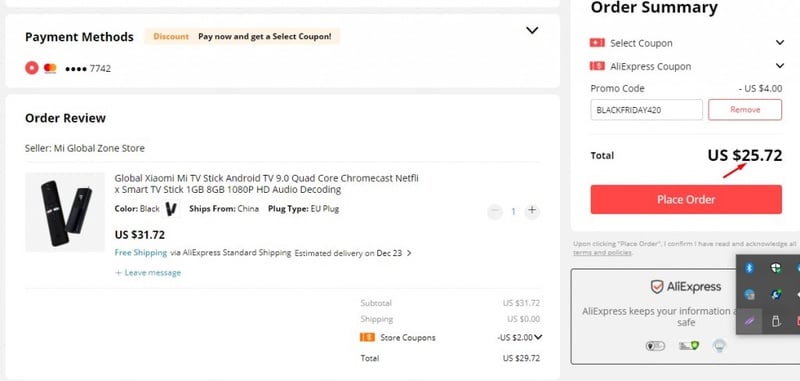Image resolution: width=800 pixels, height=381 pixels.
Task: Click the Bluetooth tray icon
Action: click(749, 268)
